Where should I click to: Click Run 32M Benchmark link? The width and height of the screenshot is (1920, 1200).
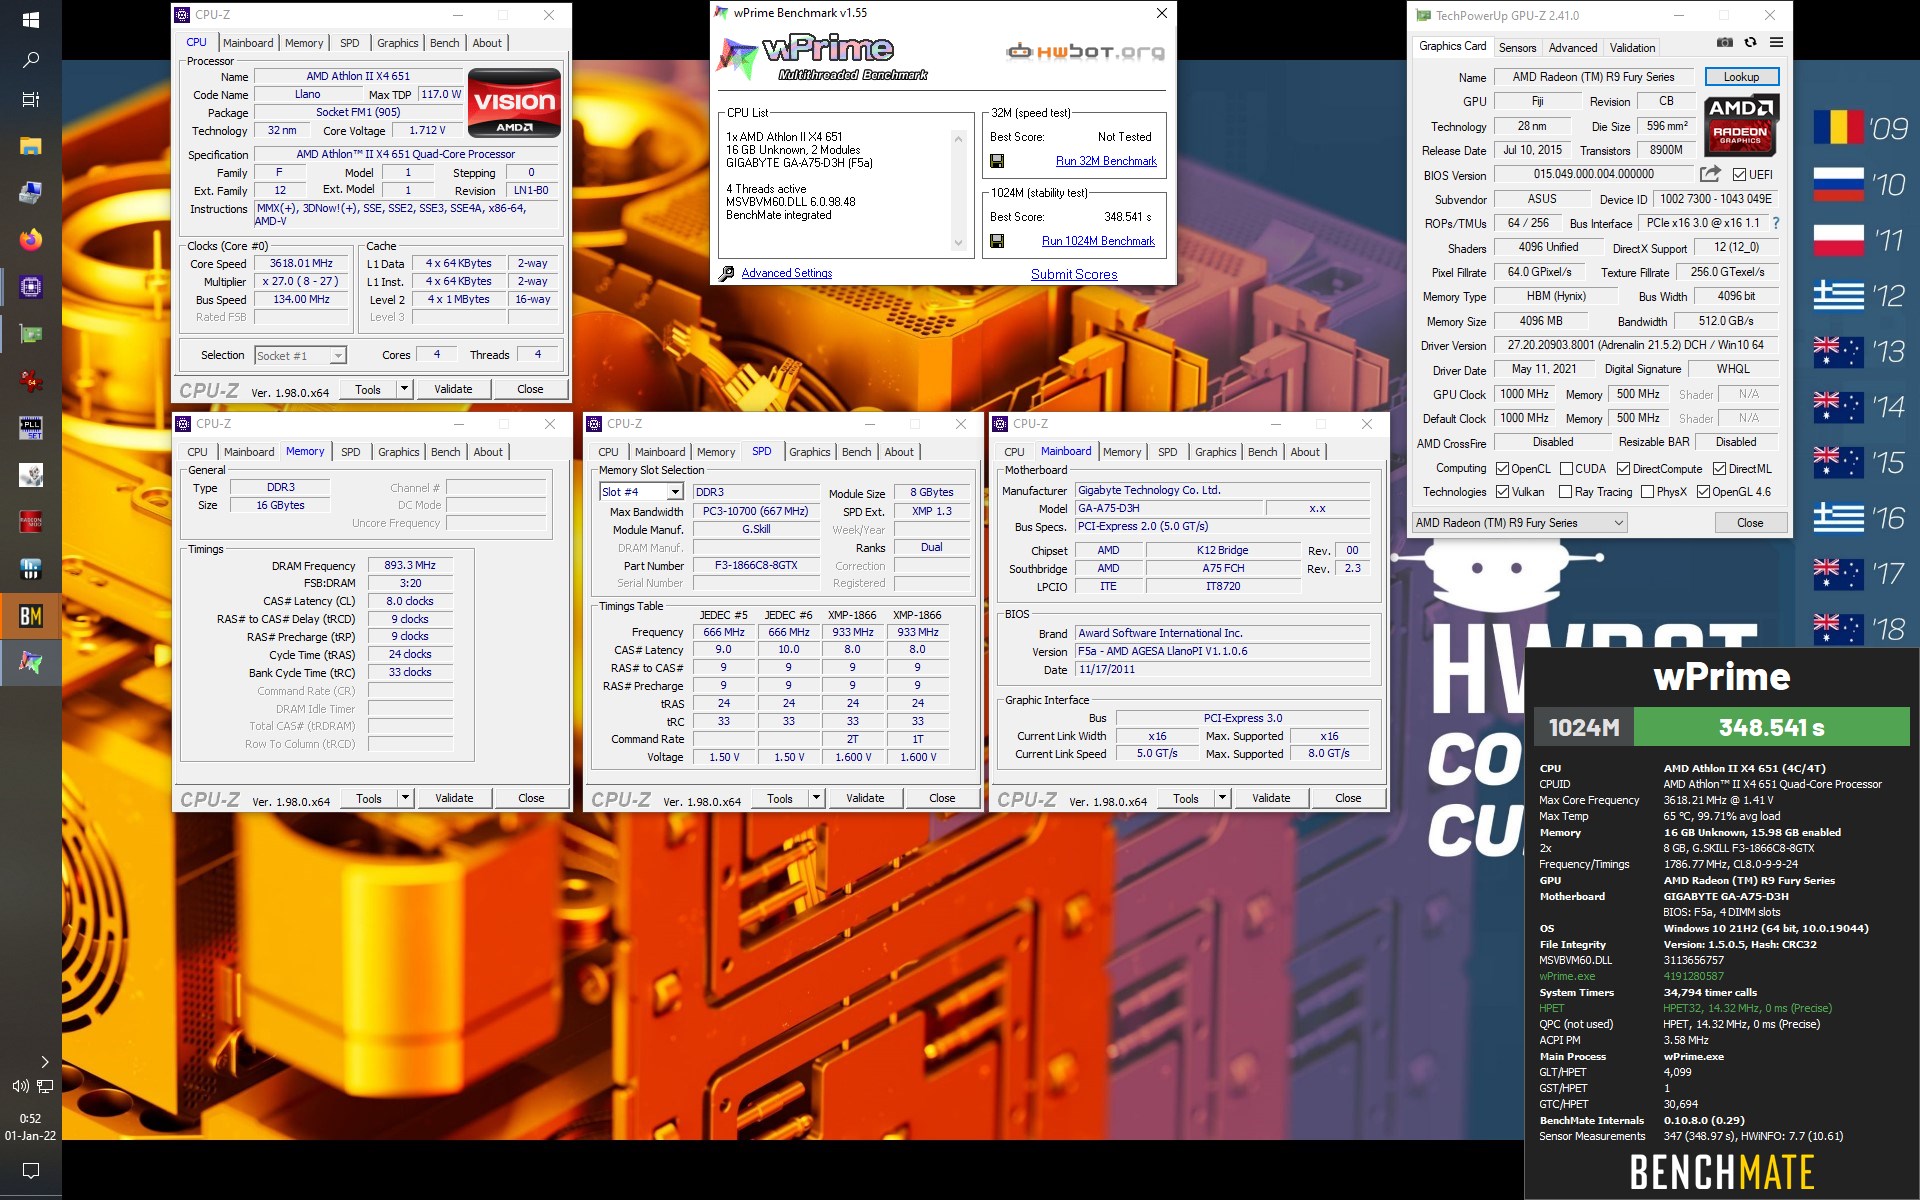pos(1106,161)
